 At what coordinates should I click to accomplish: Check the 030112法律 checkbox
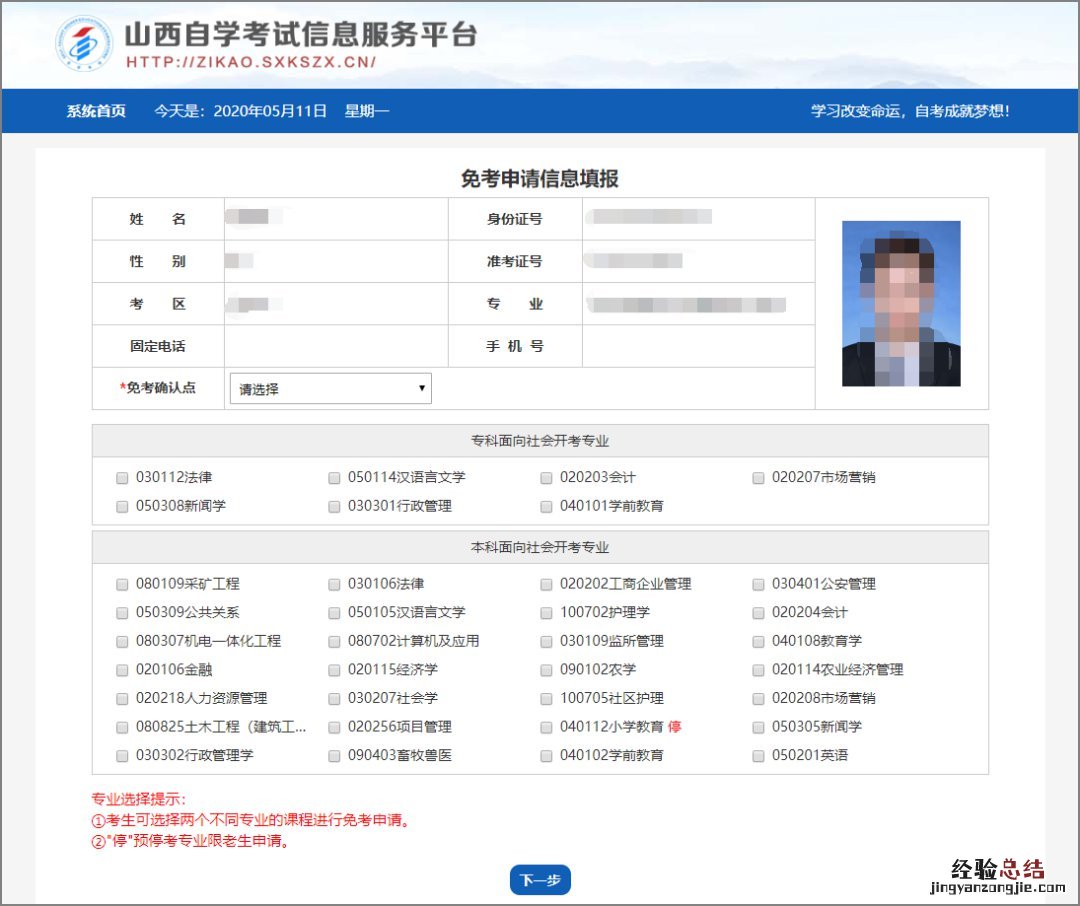122,478
